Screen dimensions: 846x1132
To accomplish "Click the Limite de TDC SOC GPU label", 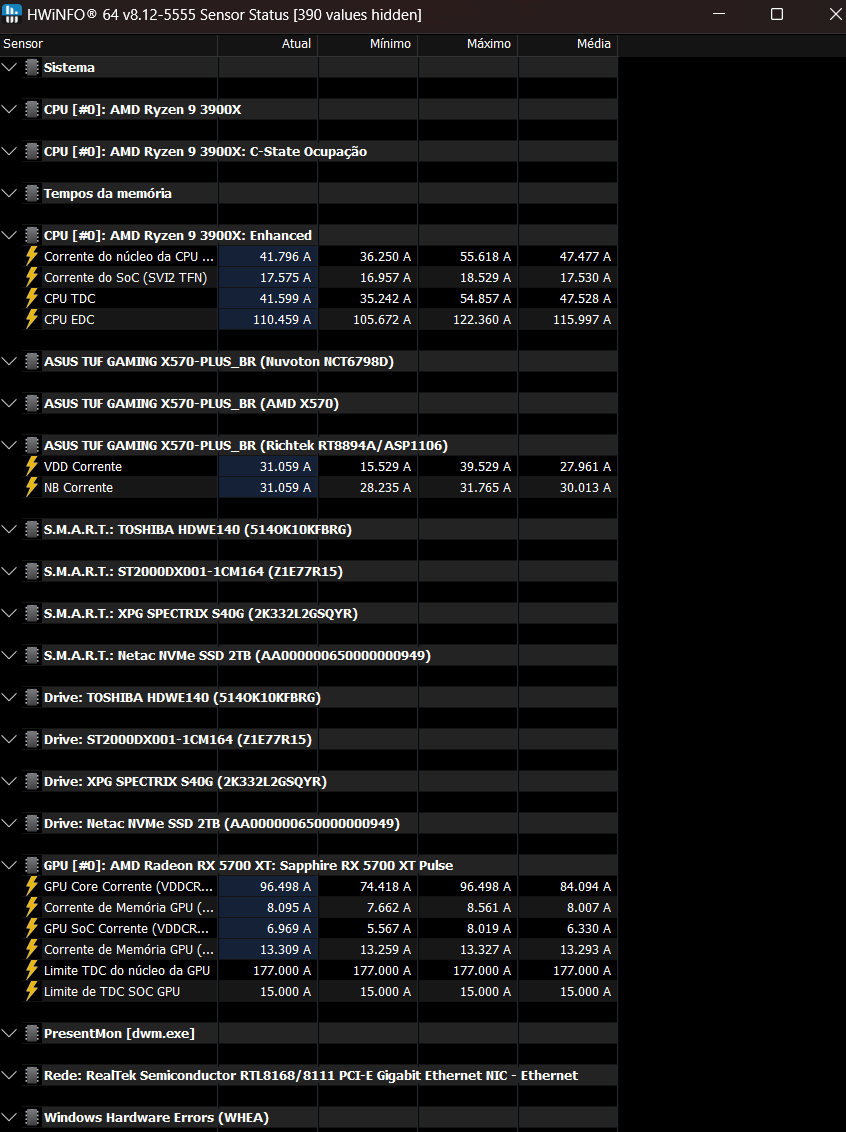I will [112, 991].
